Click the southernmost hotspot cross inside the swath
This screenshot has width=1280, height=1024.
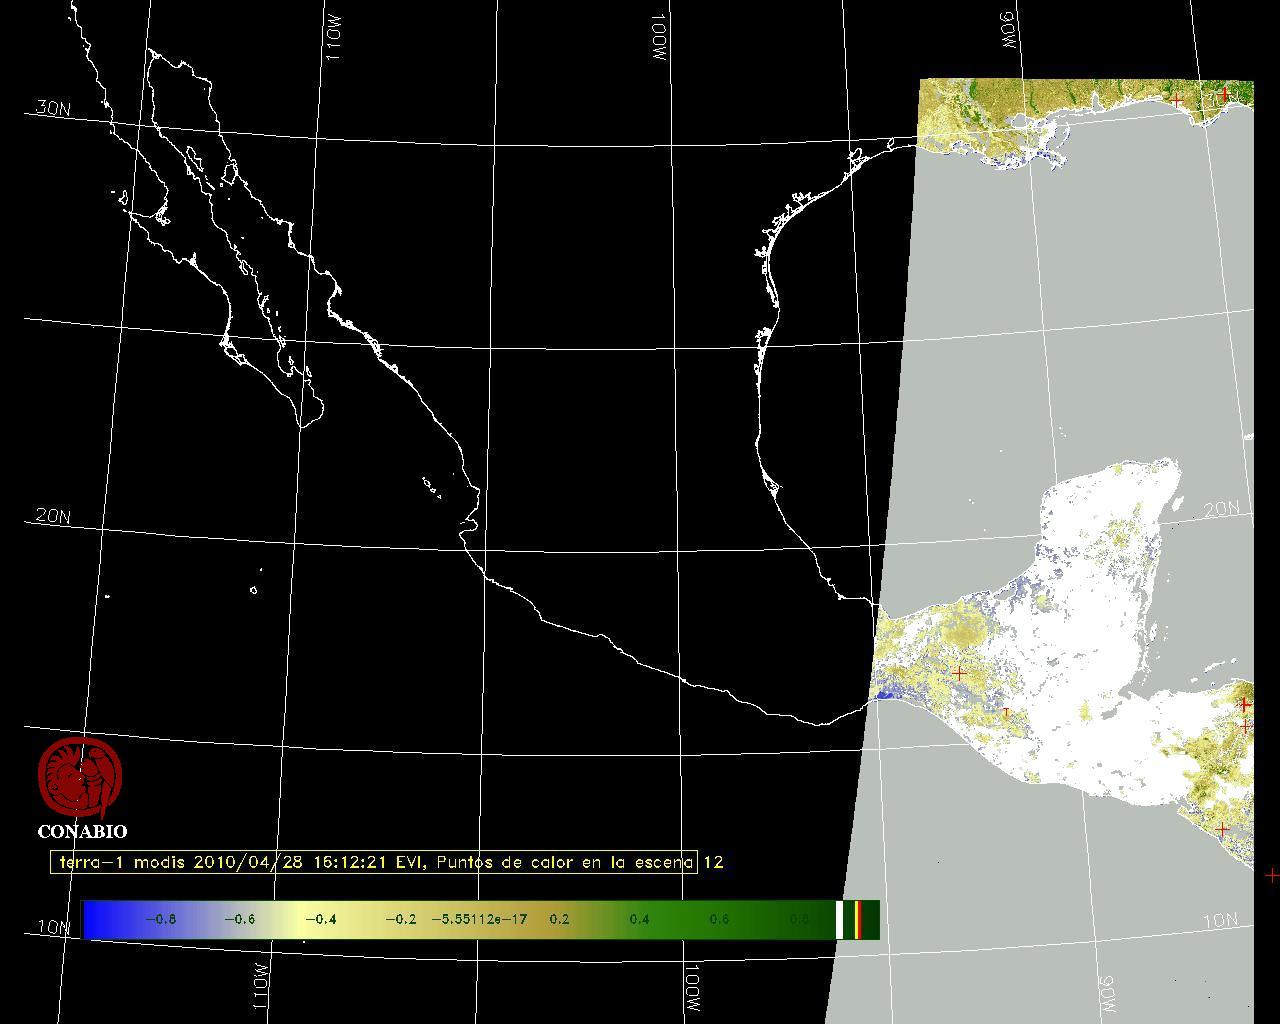tap(1221, 830)
